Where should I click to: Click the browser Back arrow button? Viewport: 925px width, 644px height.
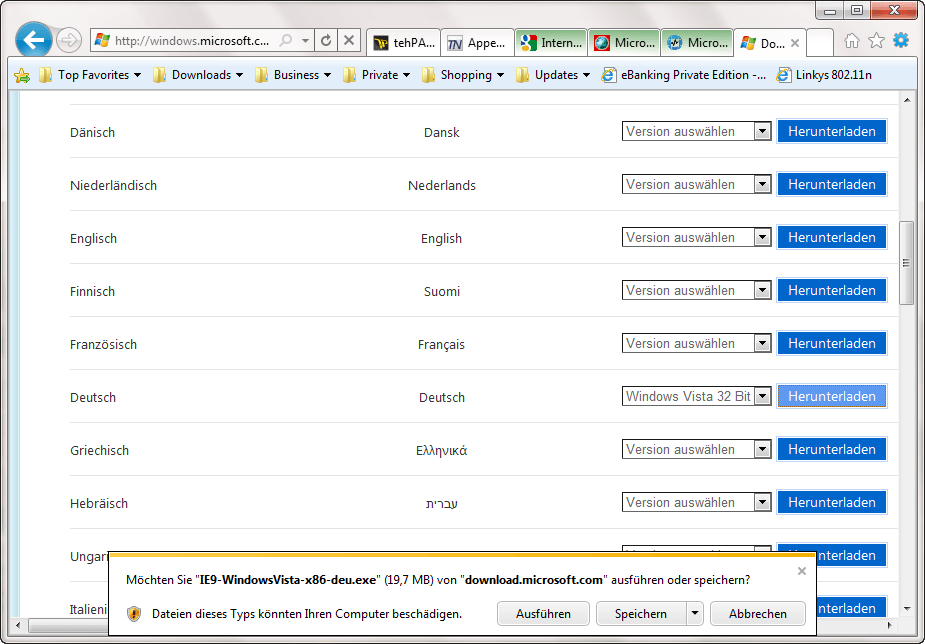34,40
